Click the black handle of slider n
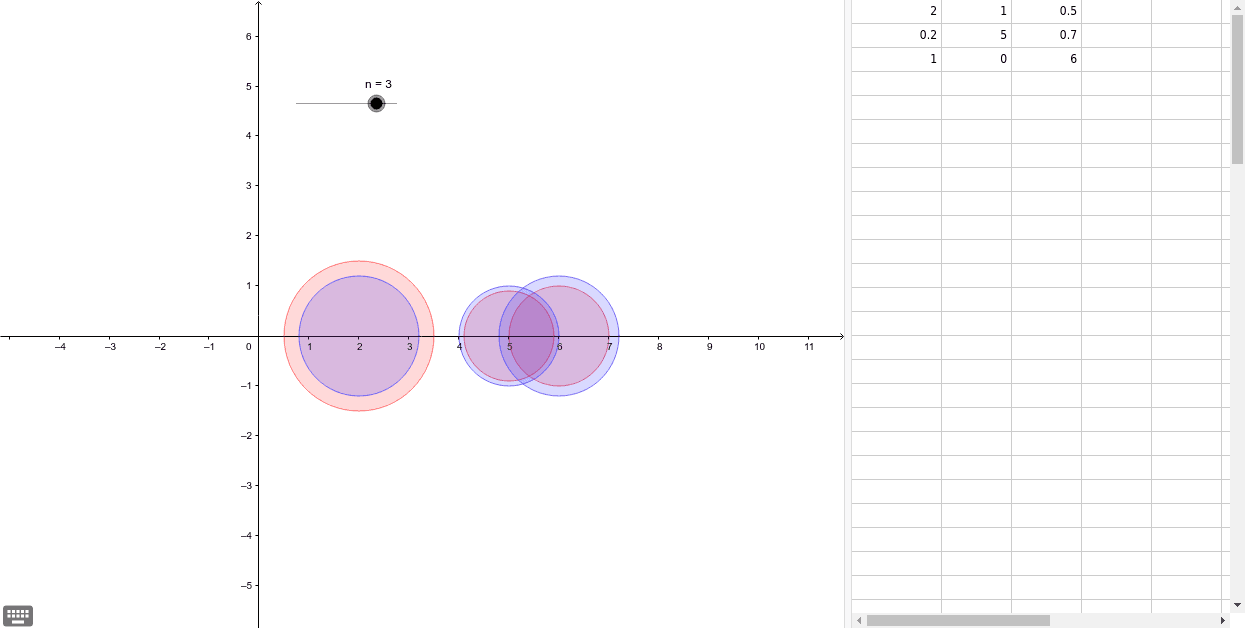Viewport: 1247px width, 630px height. pos(376,104)
